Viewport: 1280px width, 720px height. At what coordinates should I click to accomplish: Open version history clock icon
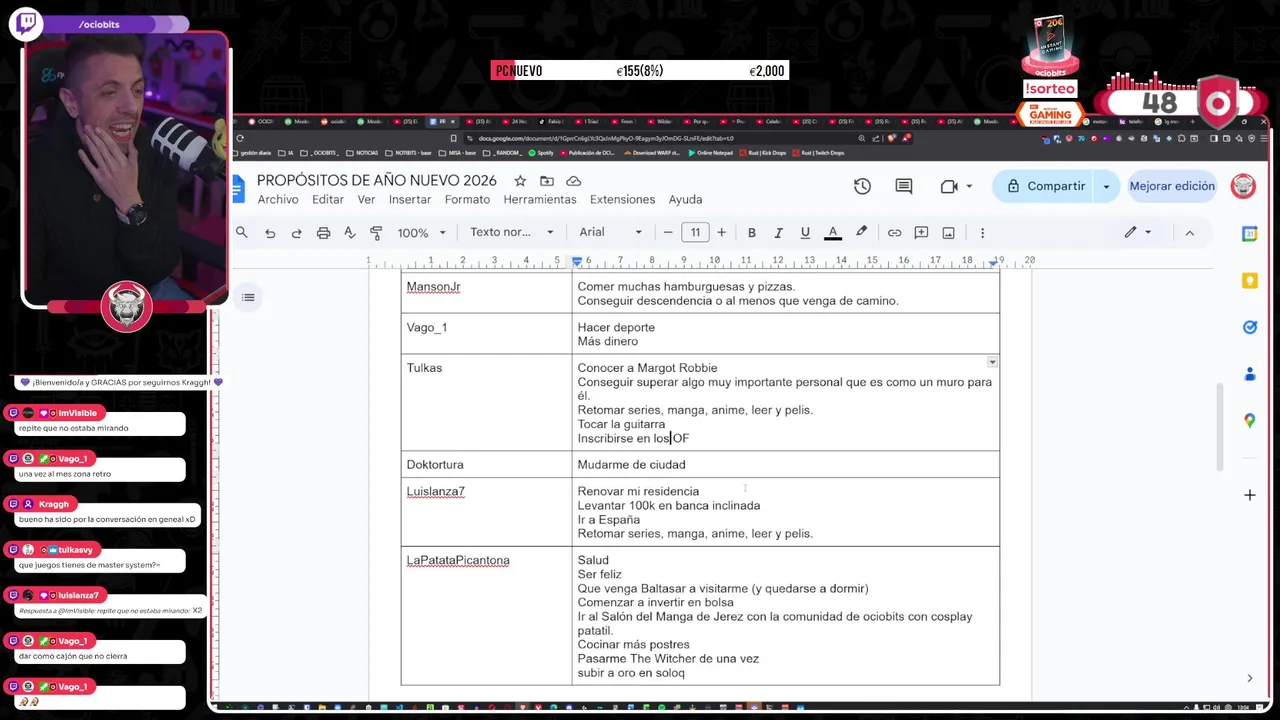tap(862, 186)
